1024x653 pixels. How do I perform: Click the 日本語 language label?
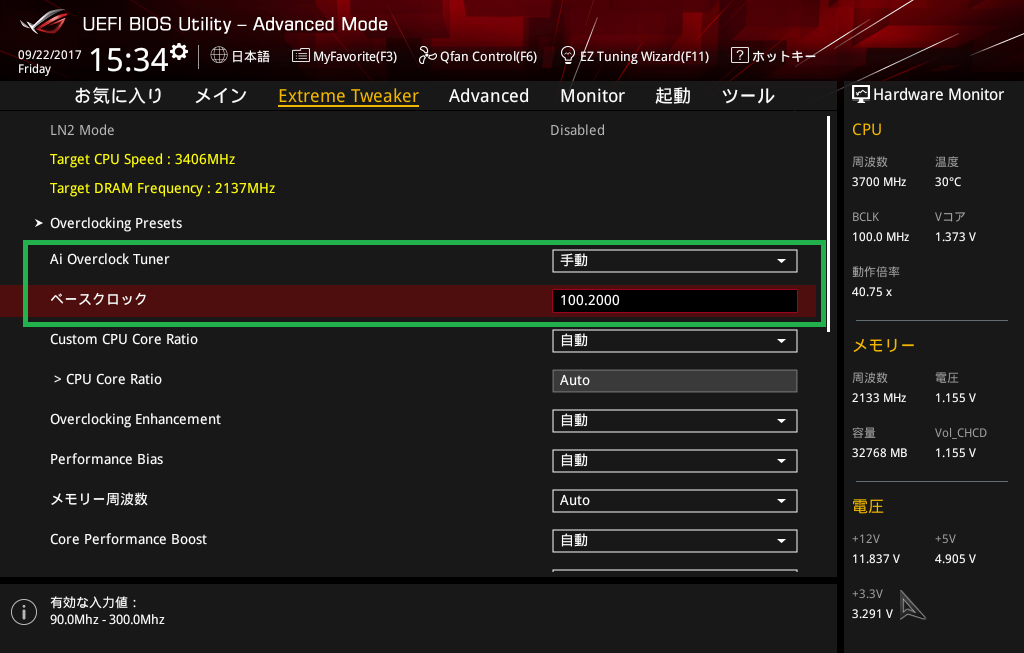coord(251,56)
